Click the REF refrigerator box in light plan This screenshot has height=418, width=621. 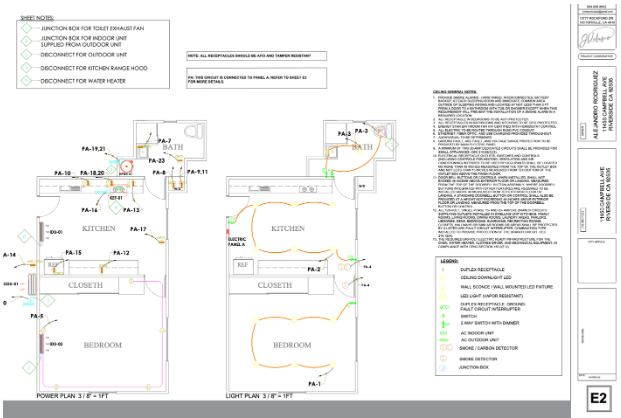(242, 265)
